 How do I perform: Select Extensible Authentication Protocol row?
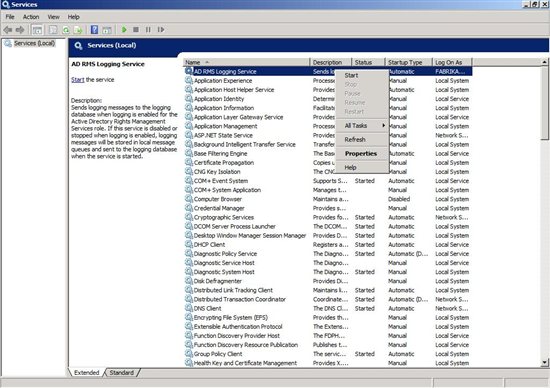pyautogui.click(x=328, y=327)
